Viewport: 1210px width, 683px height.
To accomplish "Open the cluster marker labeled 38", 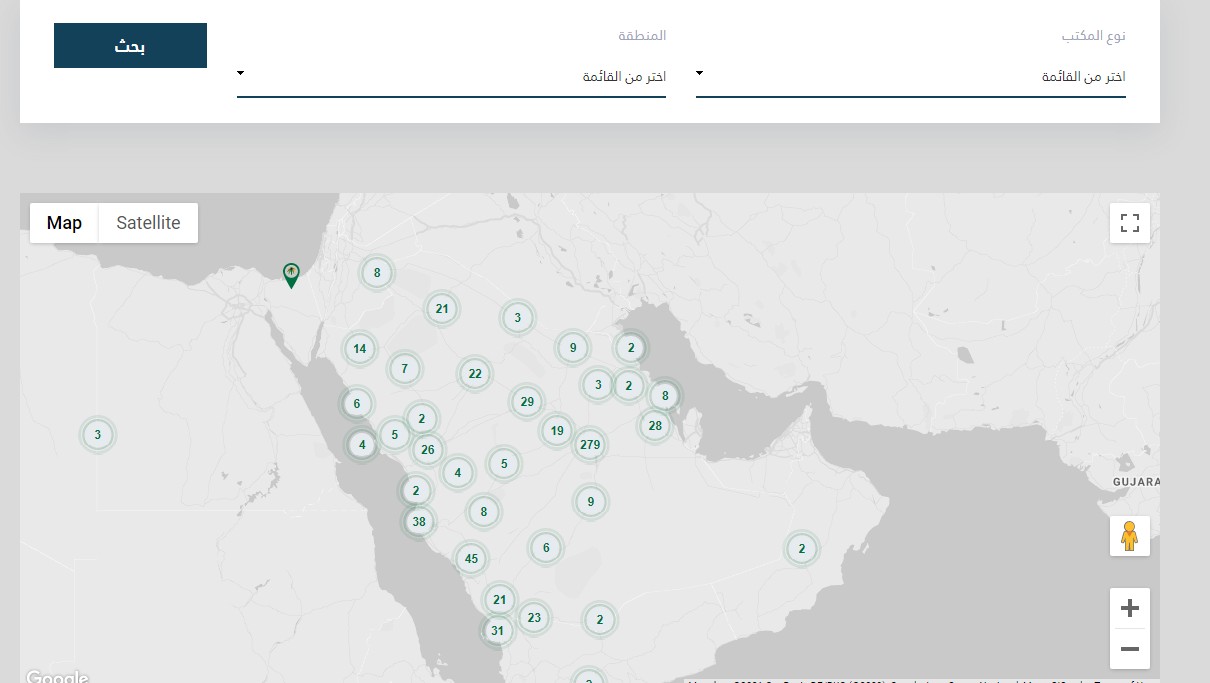I will point(419,521).
